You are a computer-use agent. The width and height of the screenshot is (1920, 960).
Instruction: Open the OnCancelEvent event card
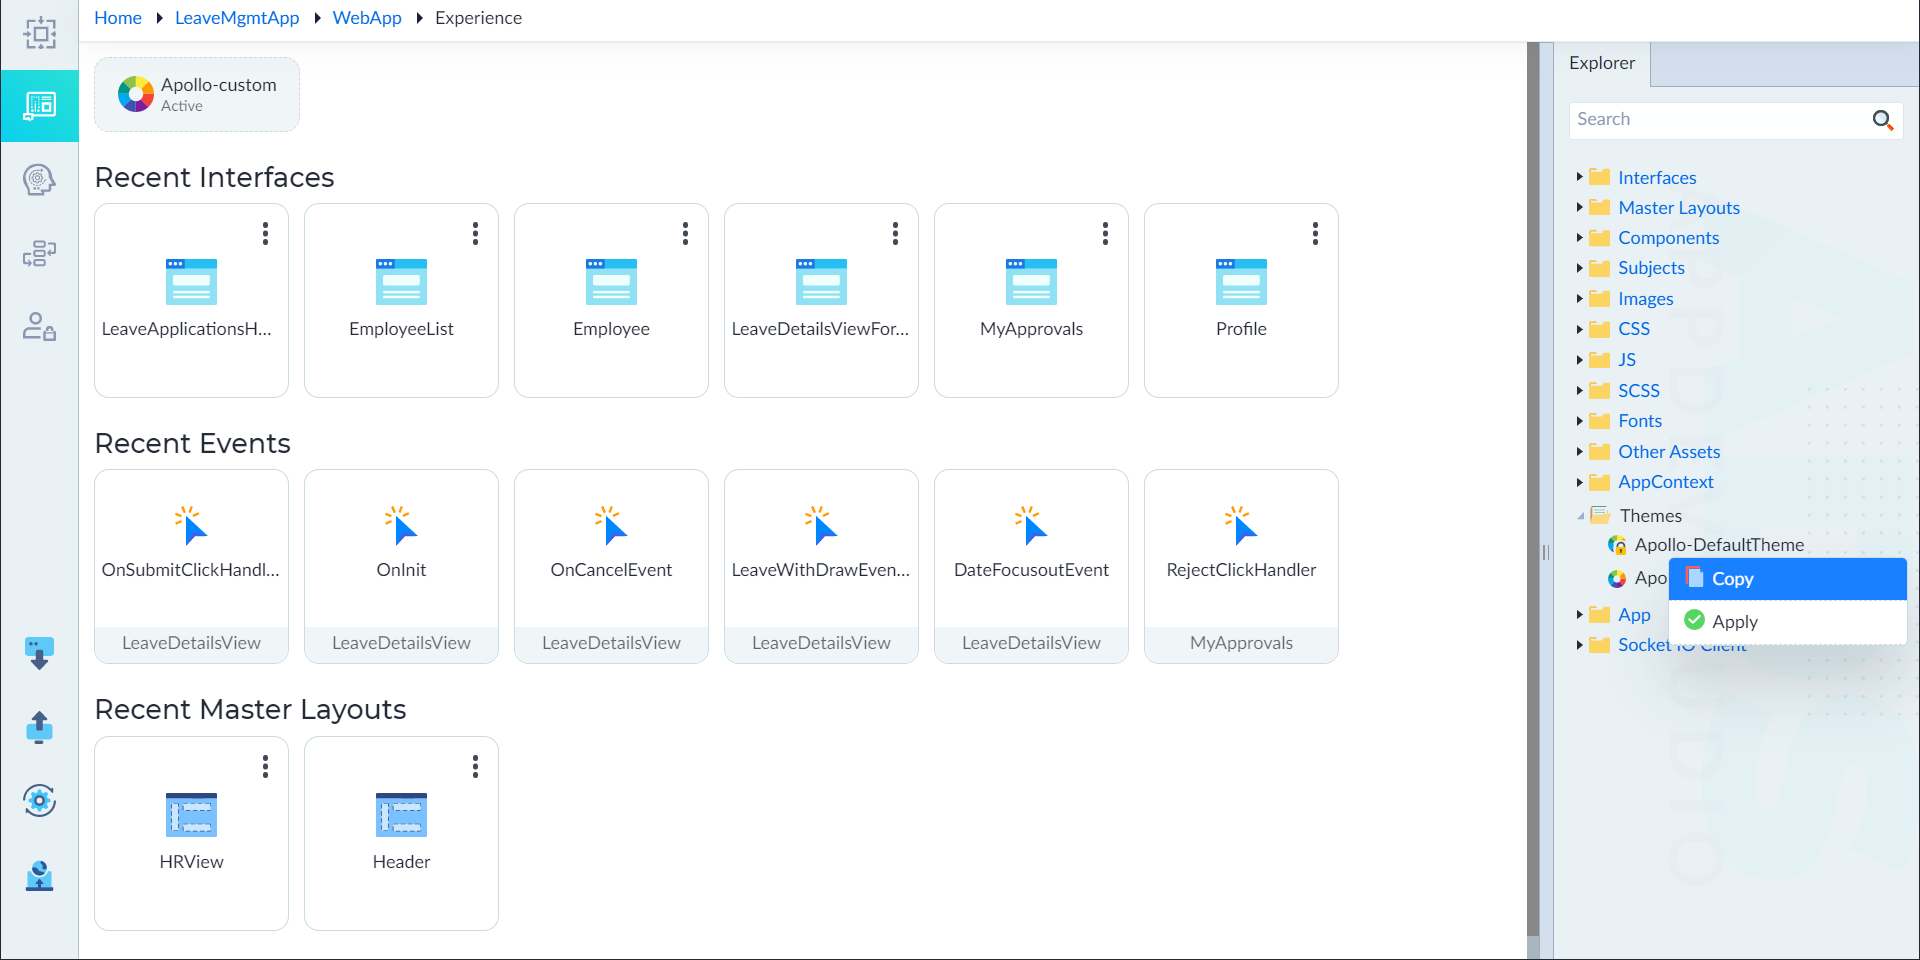pos(611,566)
